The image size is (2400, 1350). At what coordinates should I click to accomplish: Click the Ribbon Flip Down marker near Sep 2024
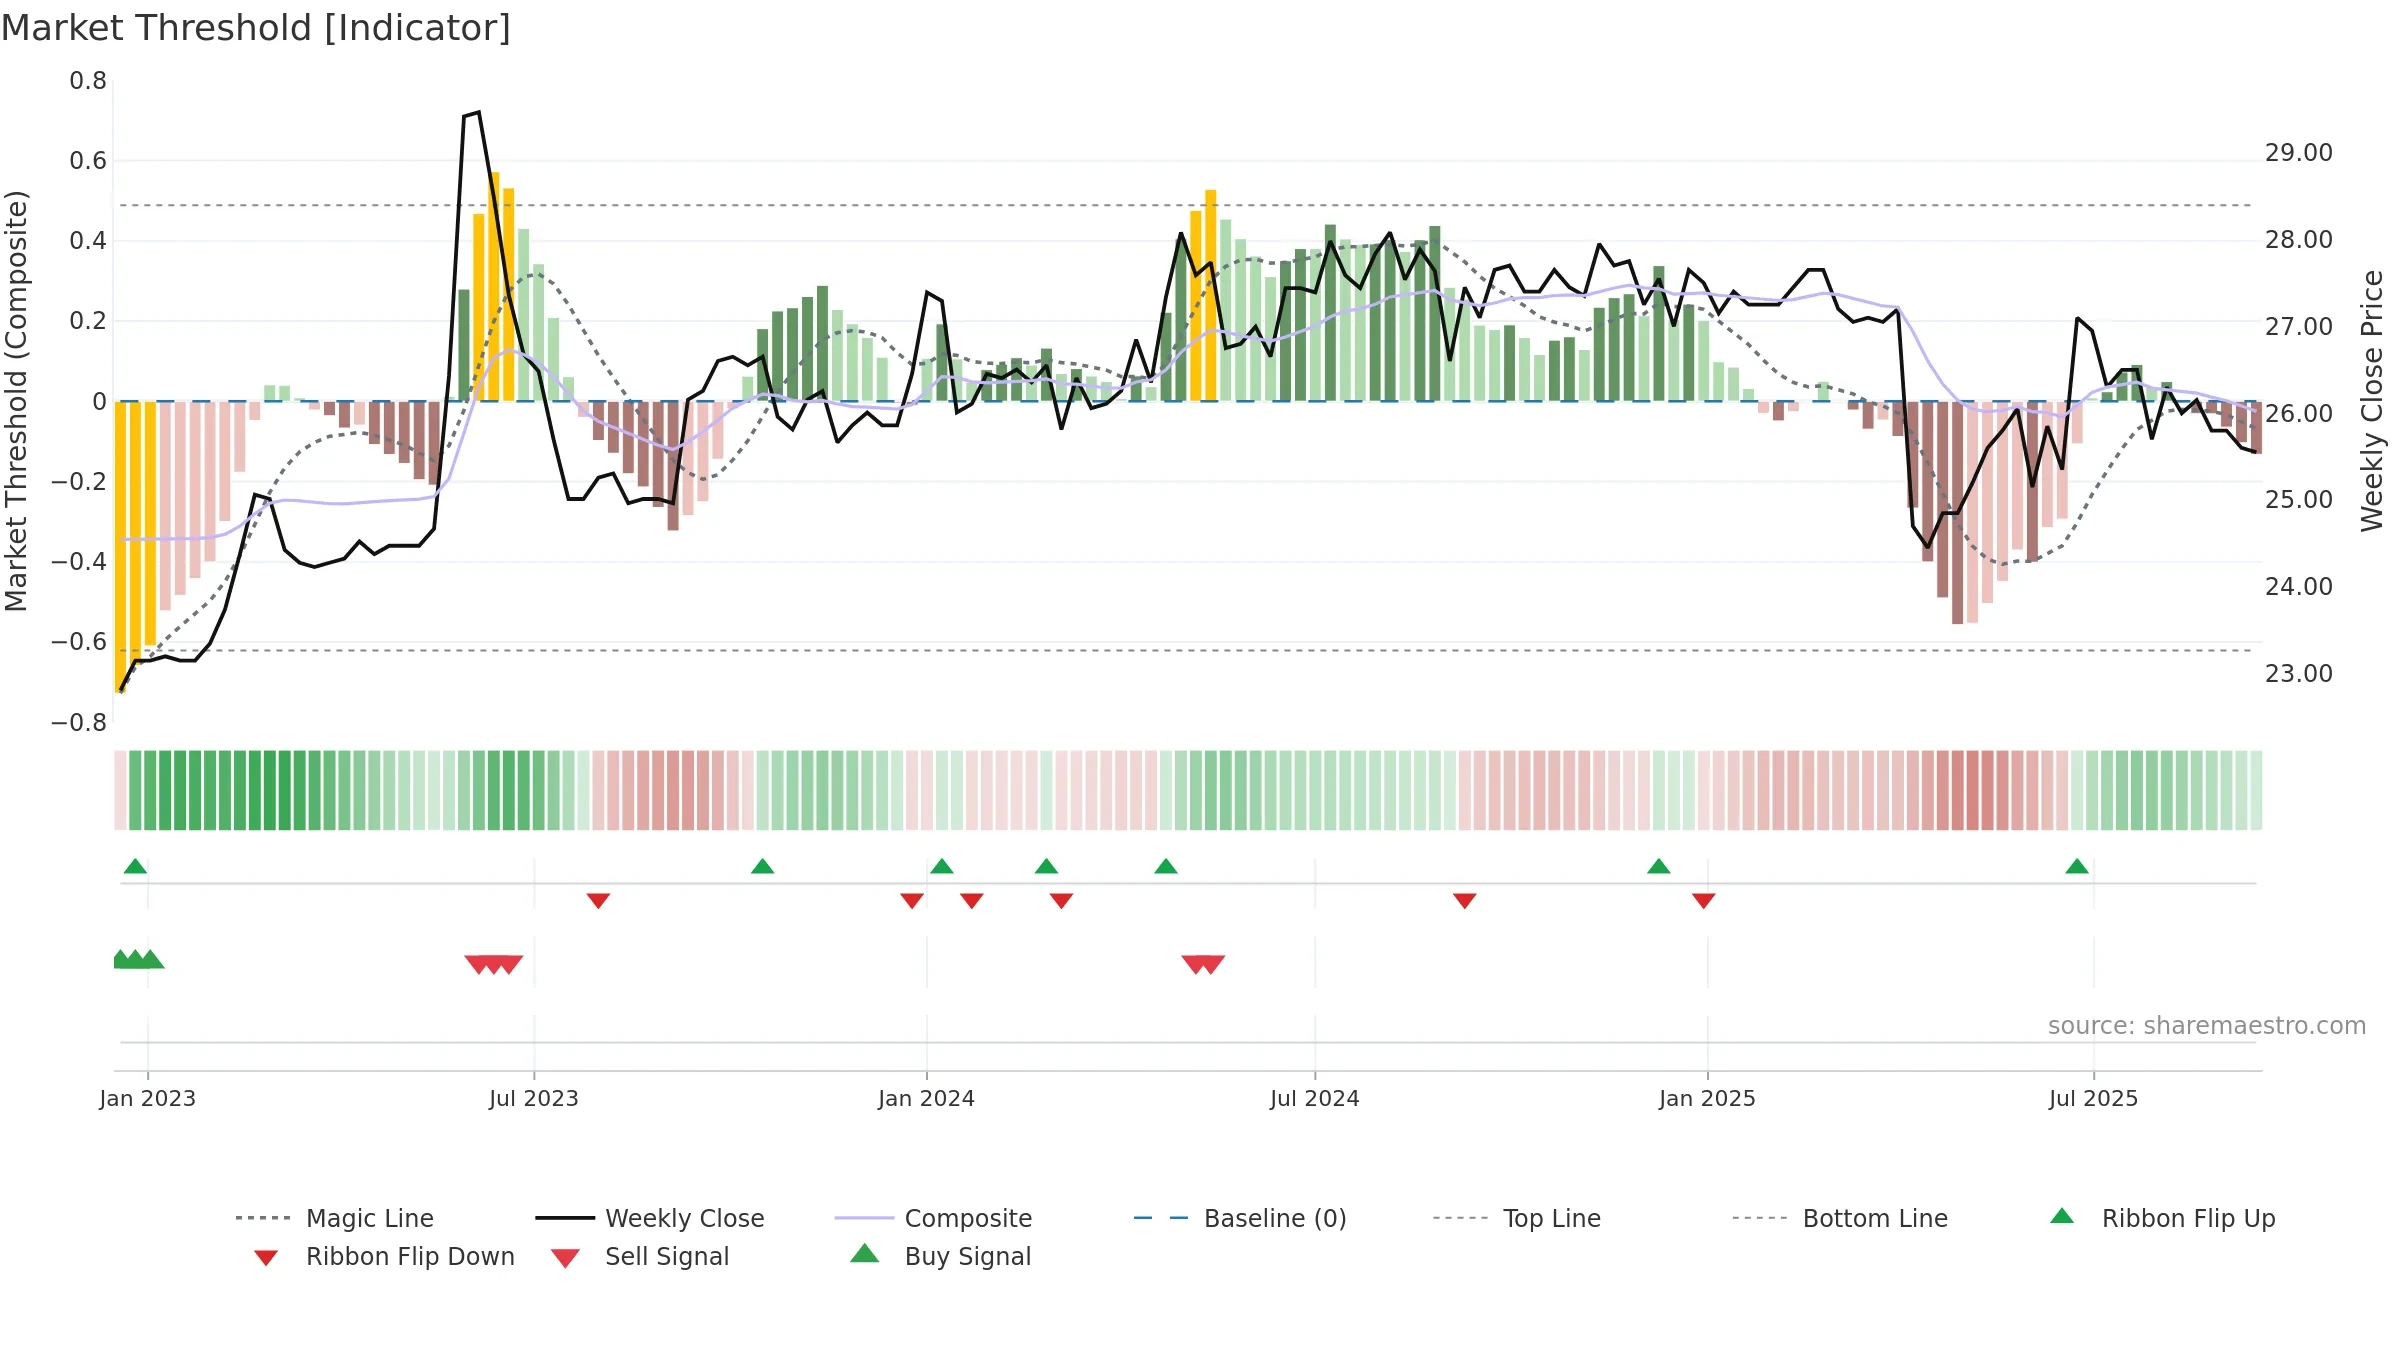pos(1465,901)
